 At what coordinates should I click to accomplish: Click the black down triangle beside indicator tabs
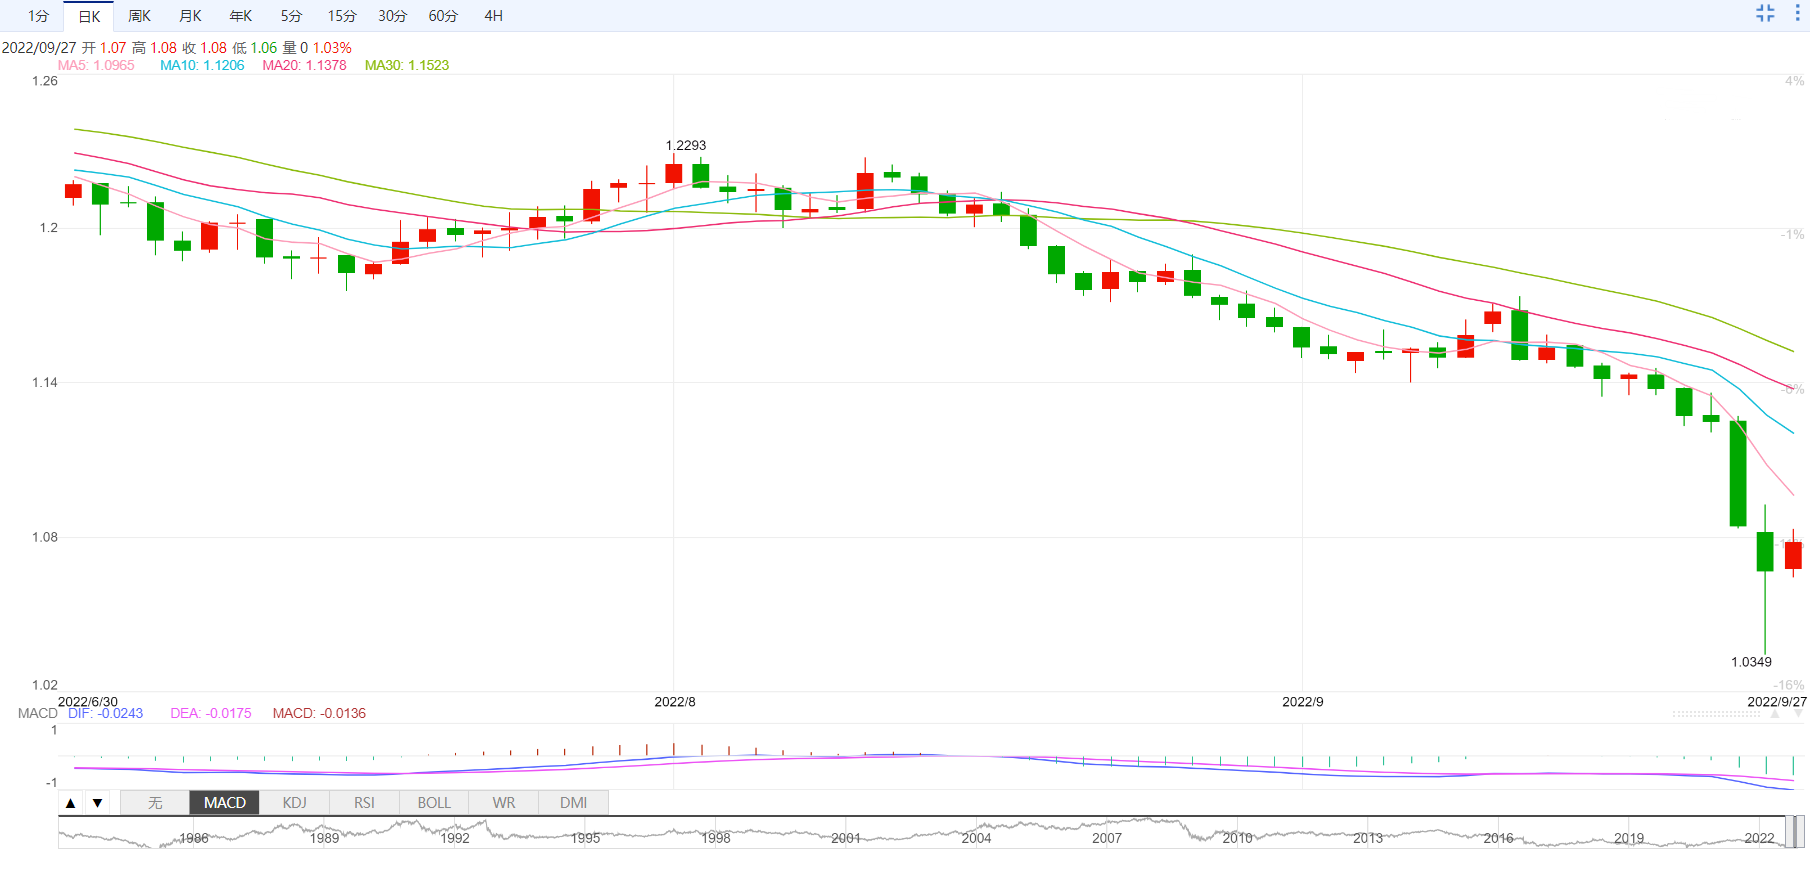coord(97,803)
